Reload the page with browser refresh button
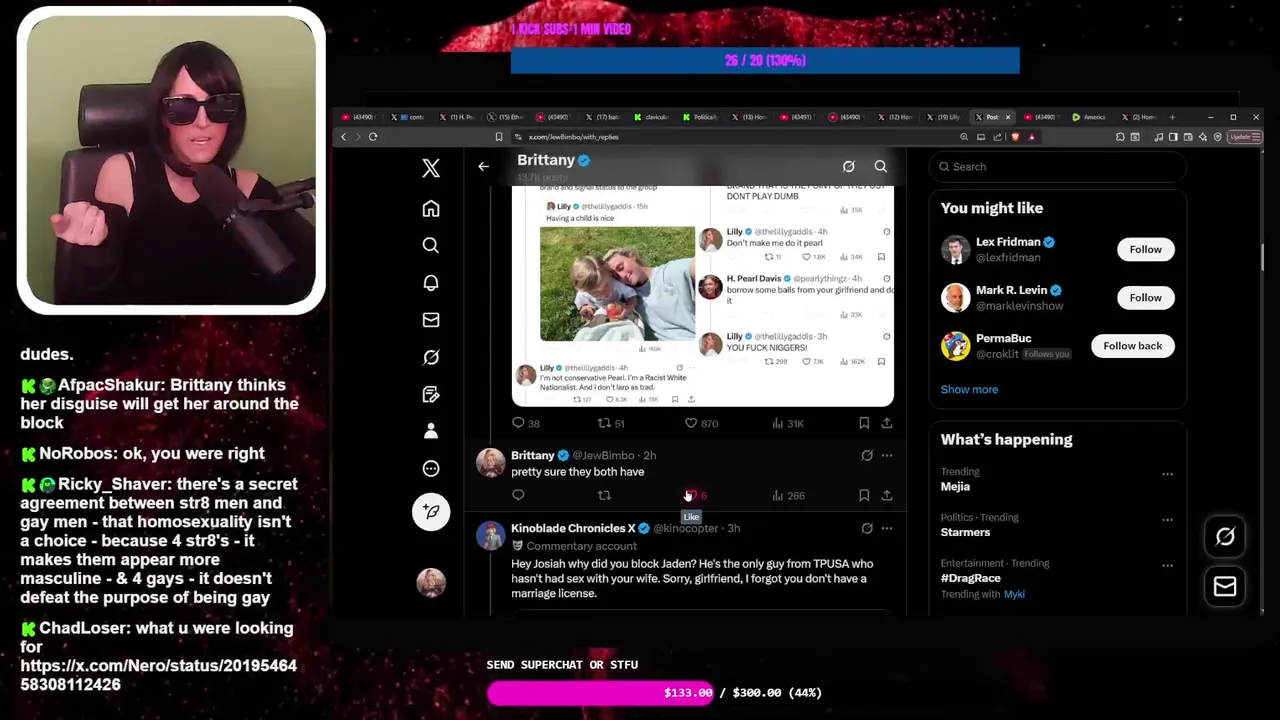The height and width of the screenshot is (720, 1280). (372, 137)
